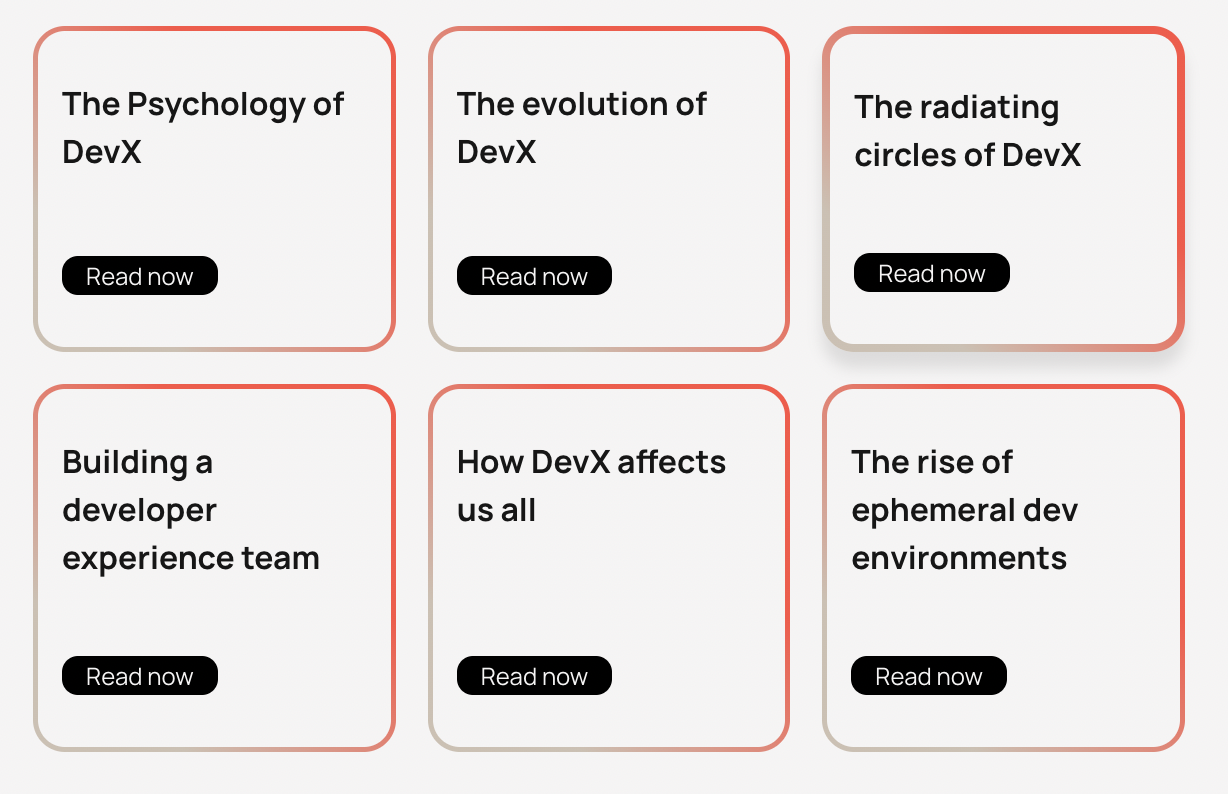Viewport: 1228px width, 794px height.
Task: Open the article titled The evolution of DevX
Action: [582, 128]
